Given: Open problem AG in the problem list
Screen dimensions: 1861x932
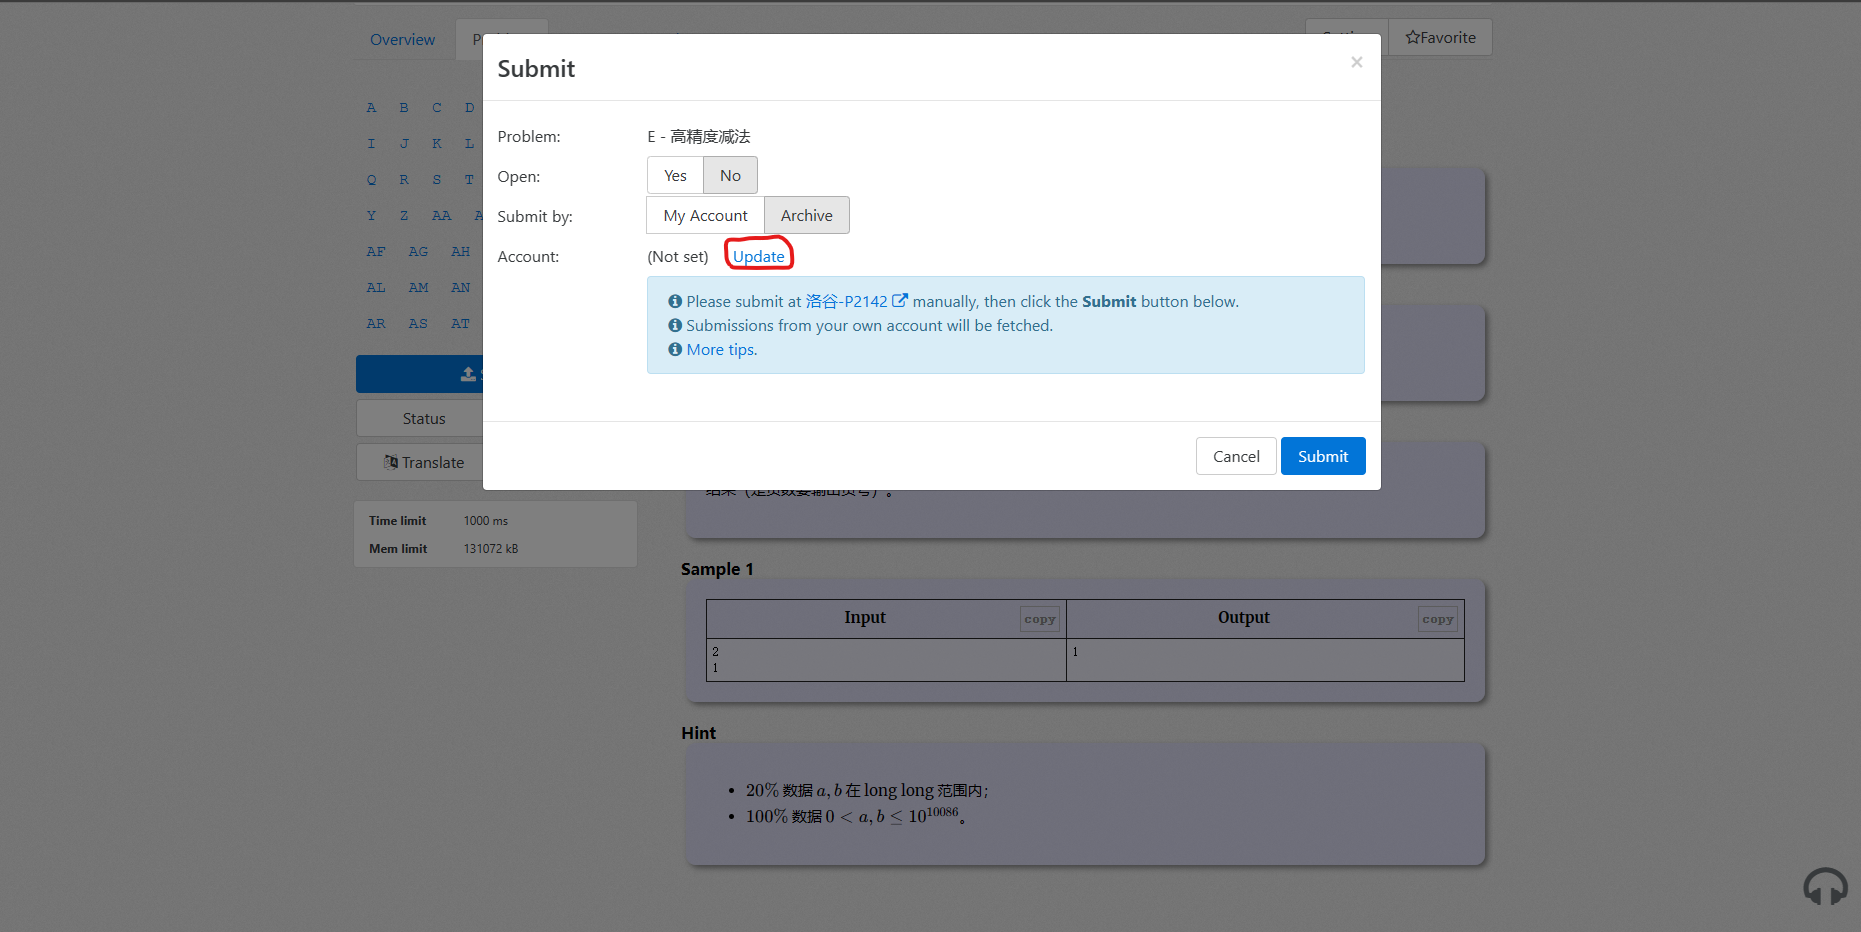Looking at the screenshot, I should [418, 251].
